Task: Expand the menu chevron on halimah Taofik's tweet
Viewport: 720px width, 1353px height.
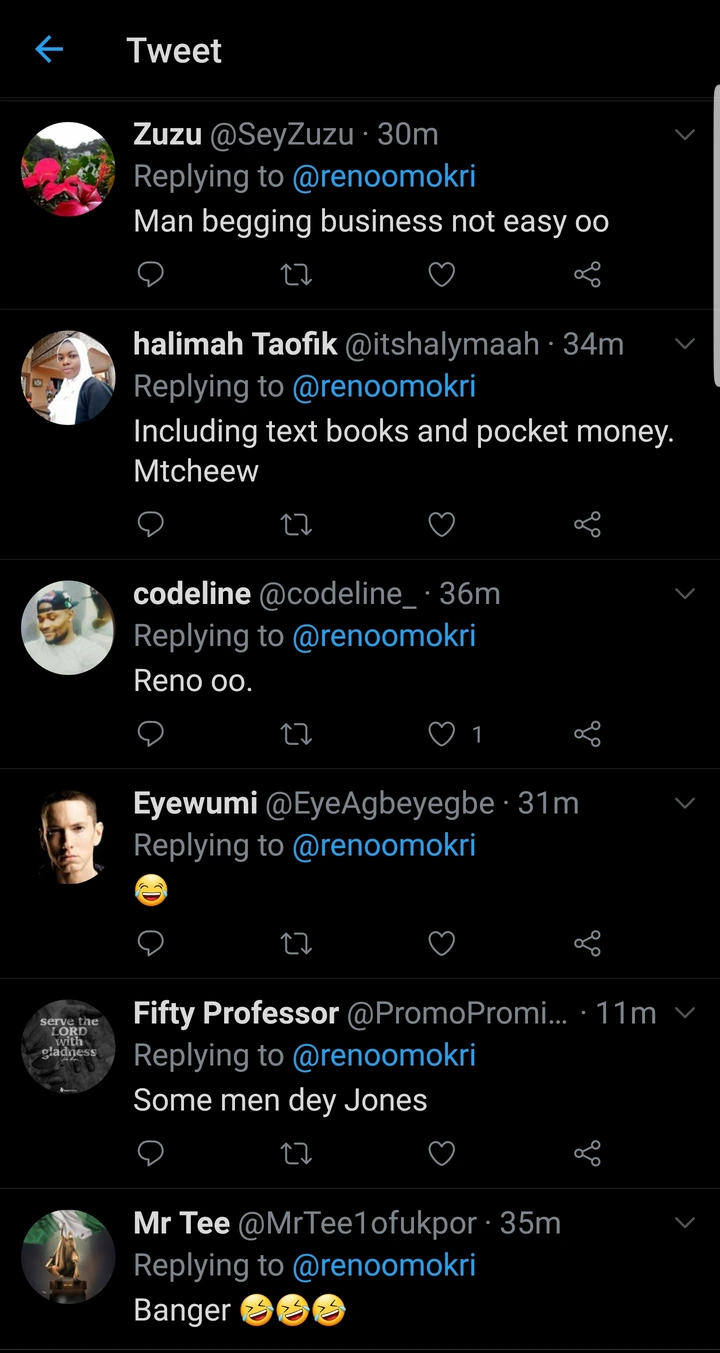Action: [685, 344]
